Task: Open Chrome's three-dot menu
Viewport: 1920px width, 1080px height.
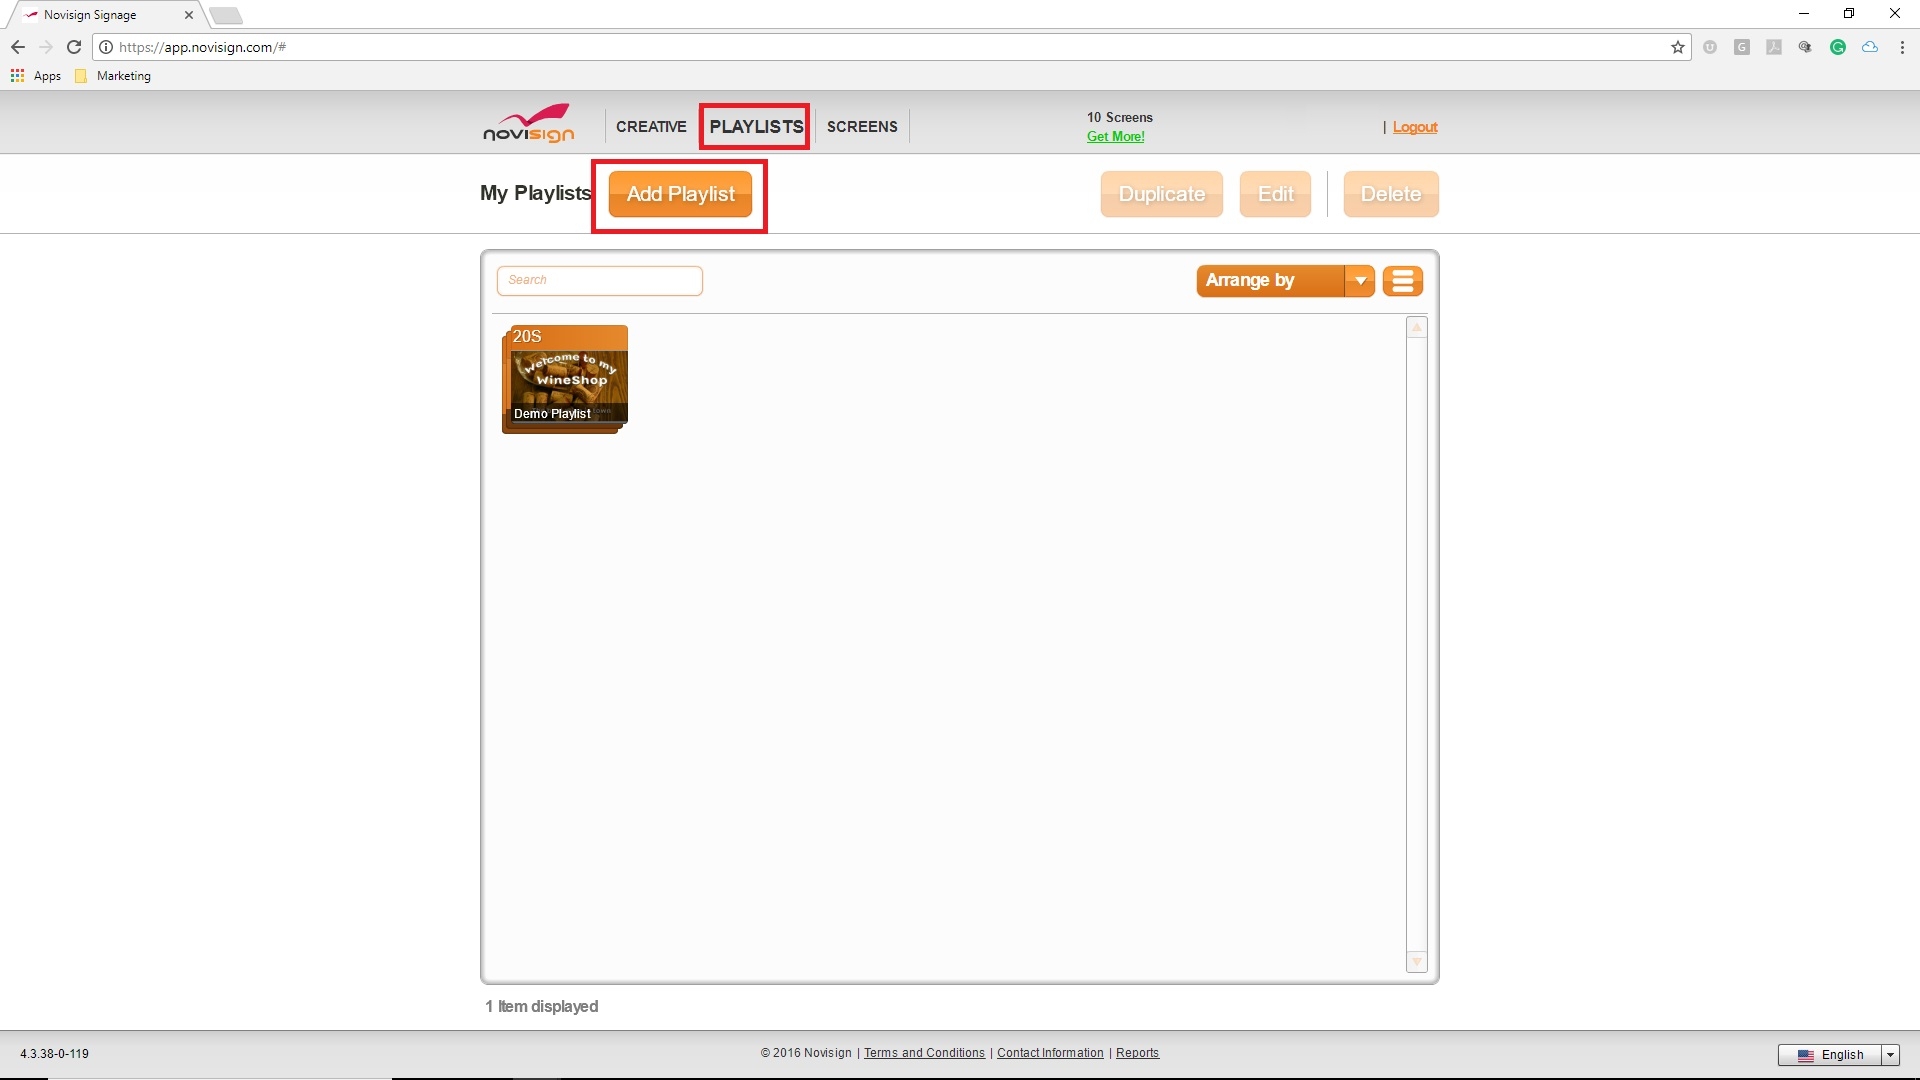Action: 1901,47
